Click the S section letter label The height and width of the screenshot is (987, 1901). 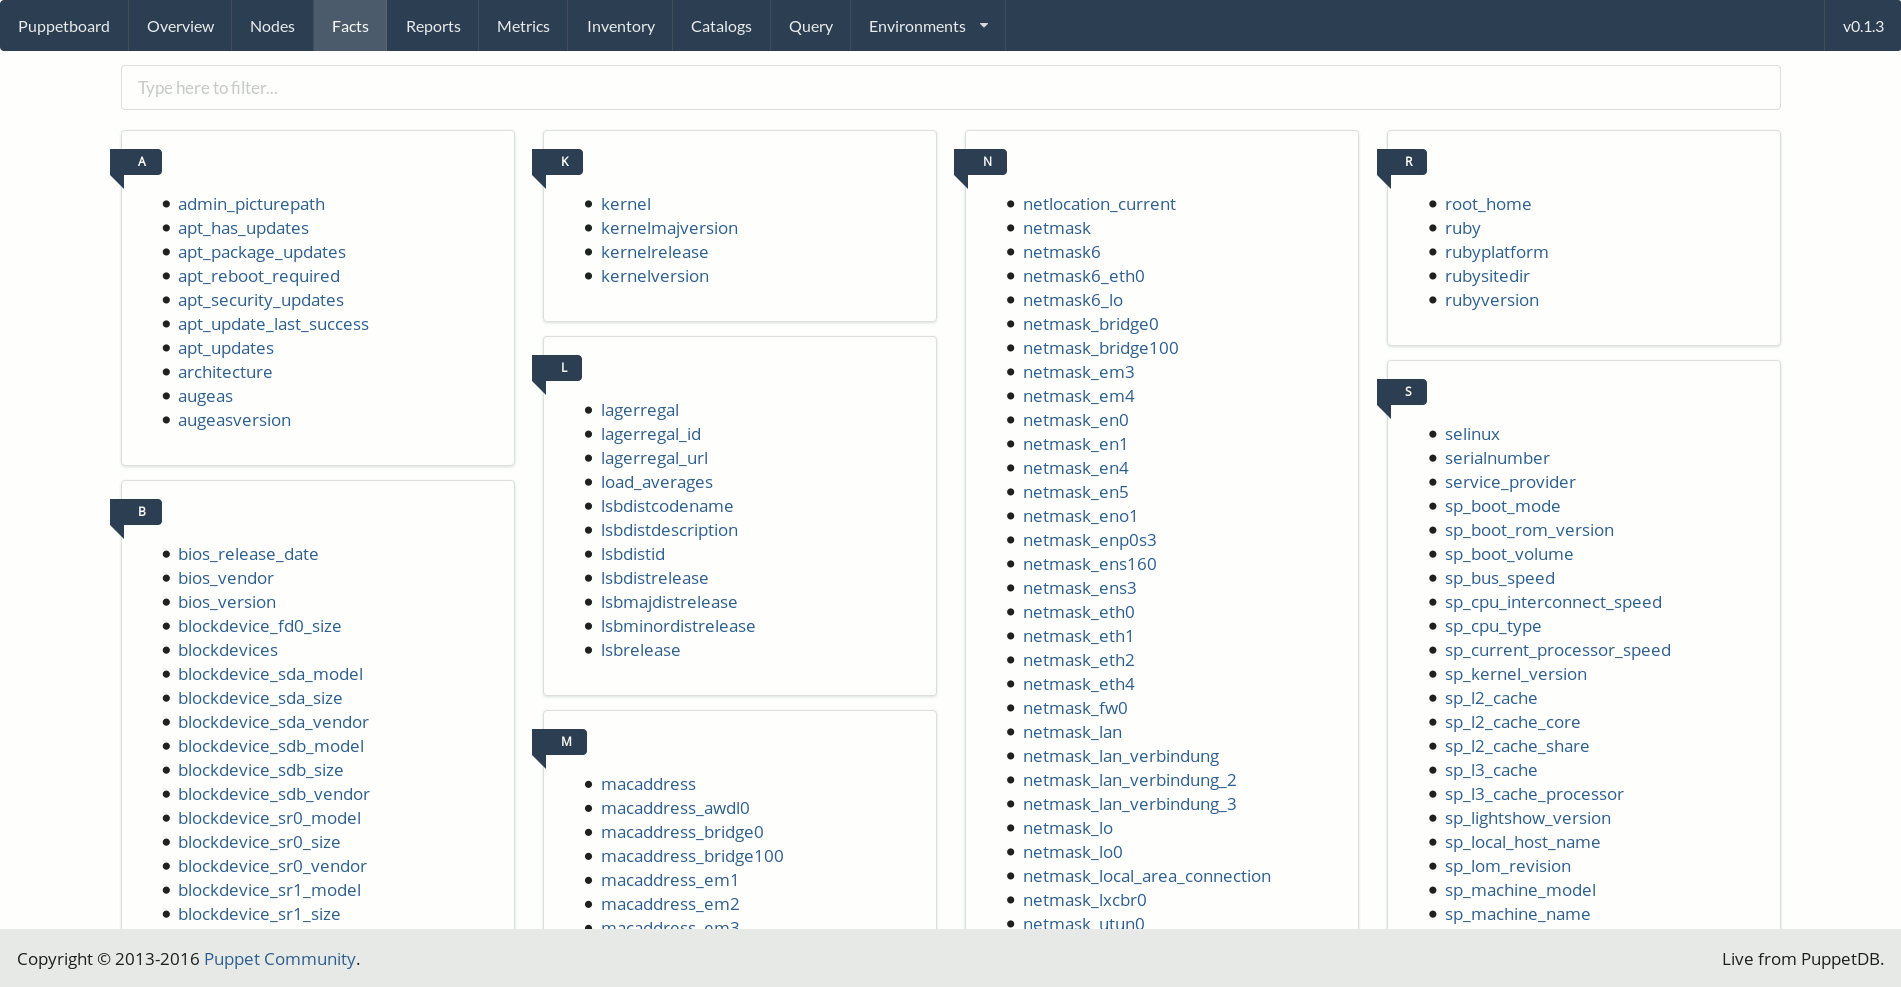1407,392
